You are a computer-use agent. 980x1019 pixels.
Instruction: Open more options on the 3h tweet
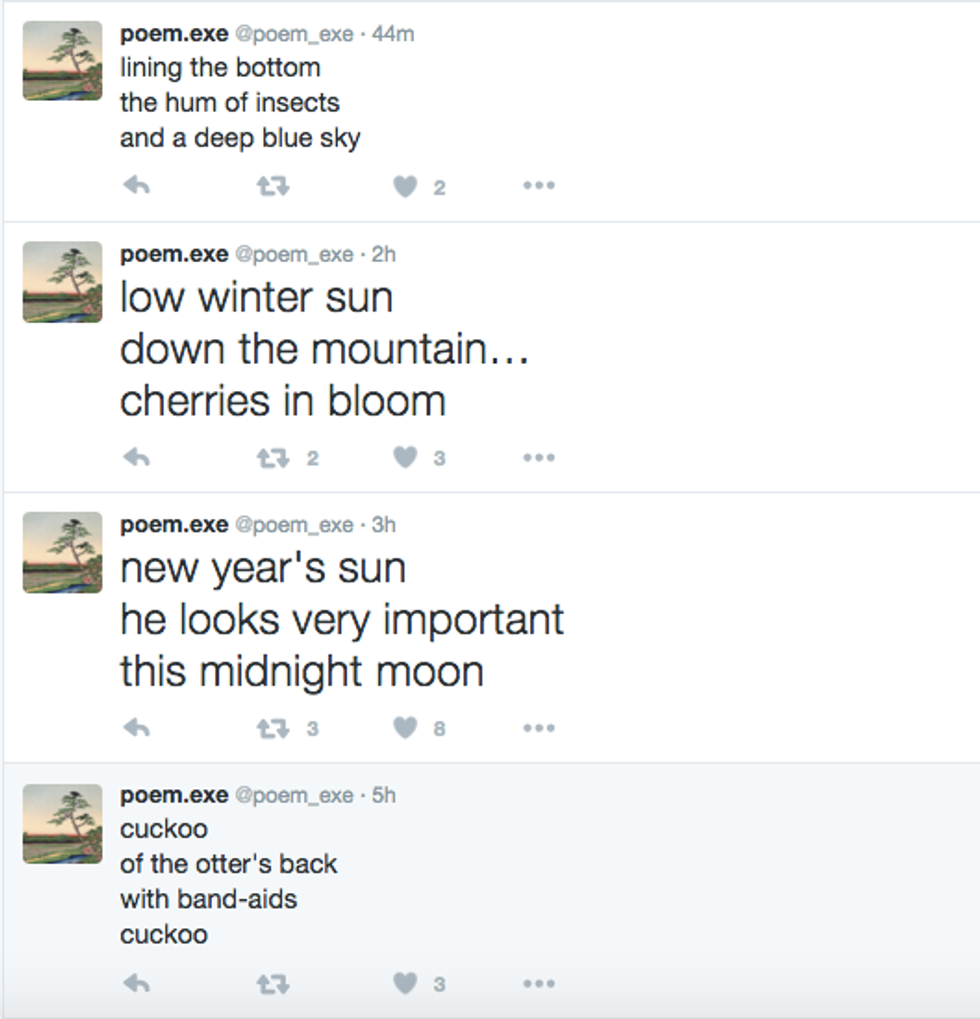[x=538, y=728]
